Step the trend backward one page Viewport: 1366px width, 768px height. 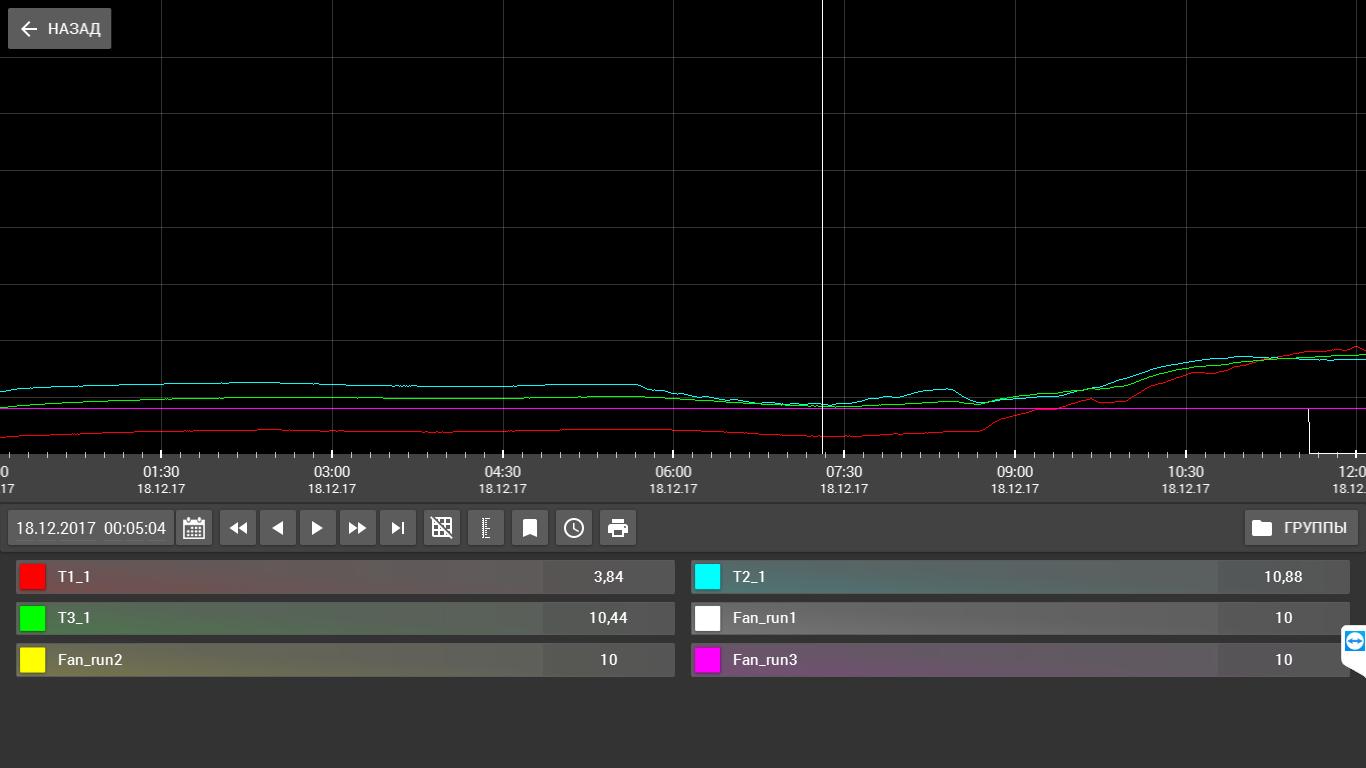278,528
